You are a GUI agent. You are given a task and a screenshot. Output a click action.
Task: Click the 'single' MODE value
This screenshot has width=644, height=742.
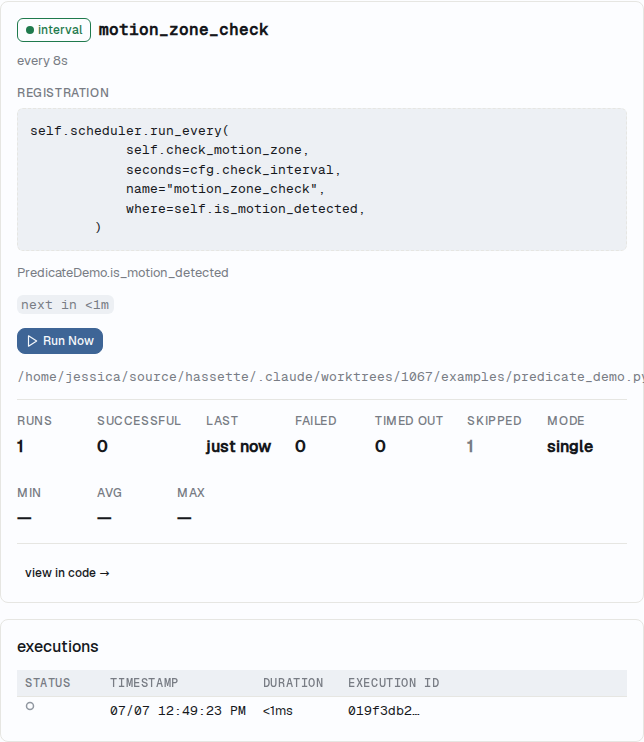point(570,446)
